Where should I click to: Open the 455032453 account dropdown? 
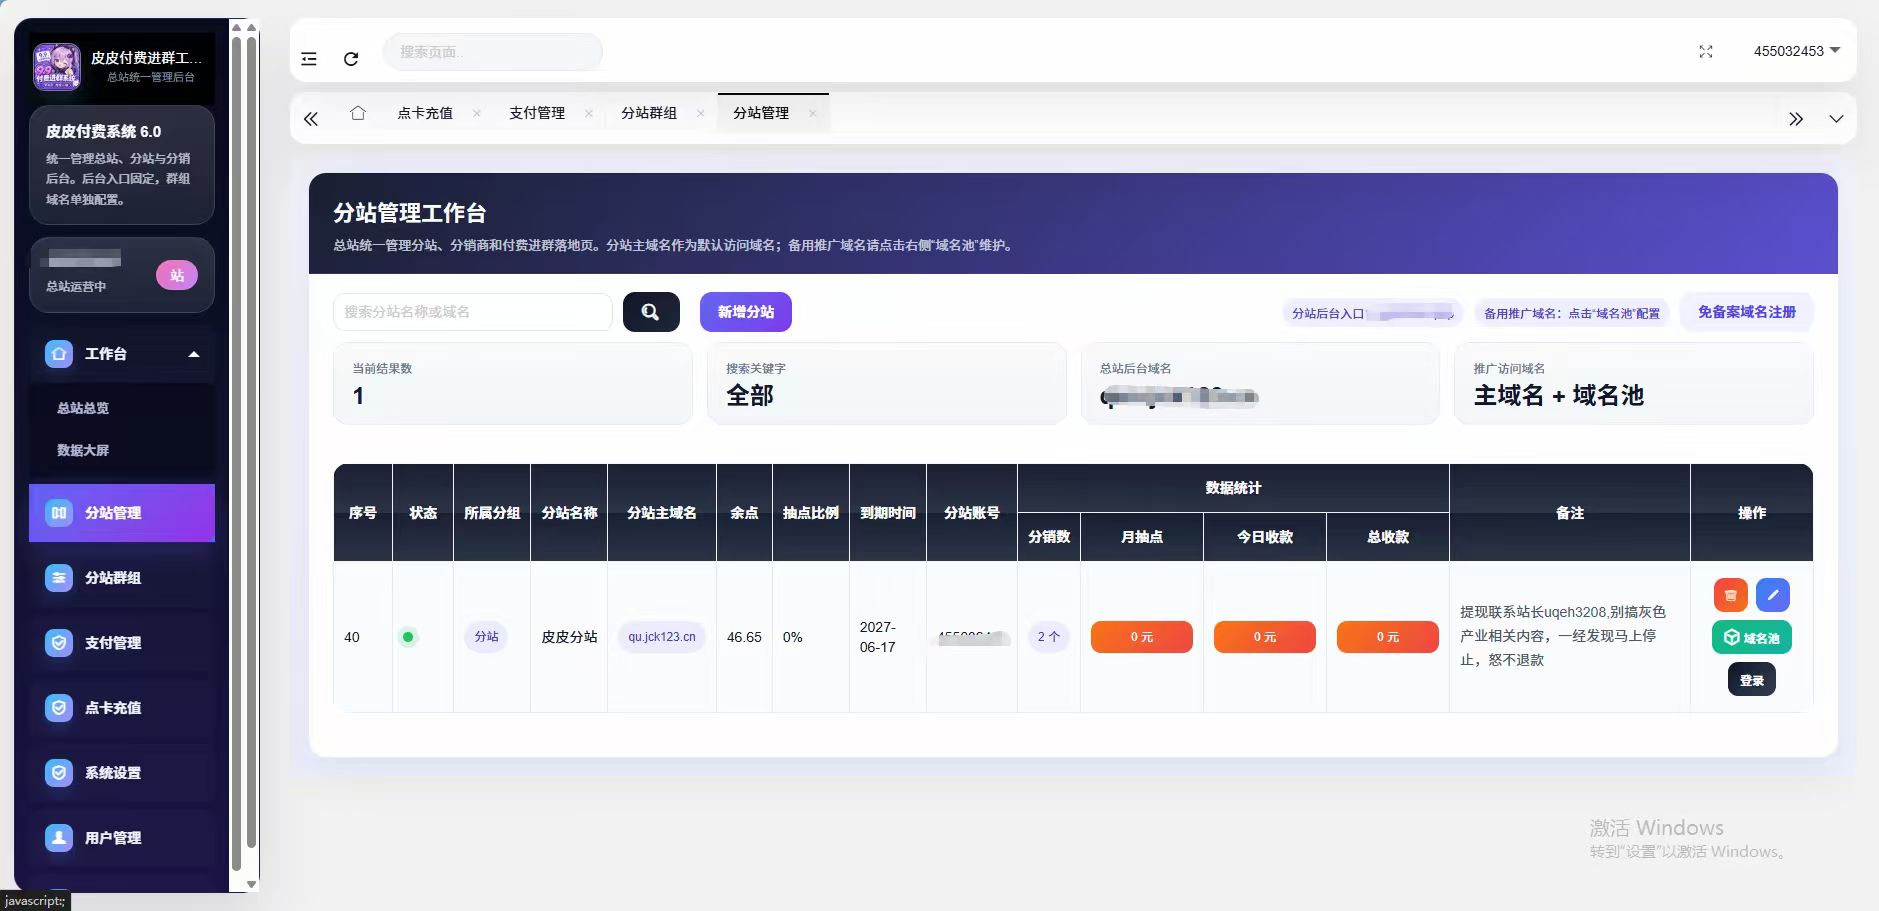(1796, 51)
